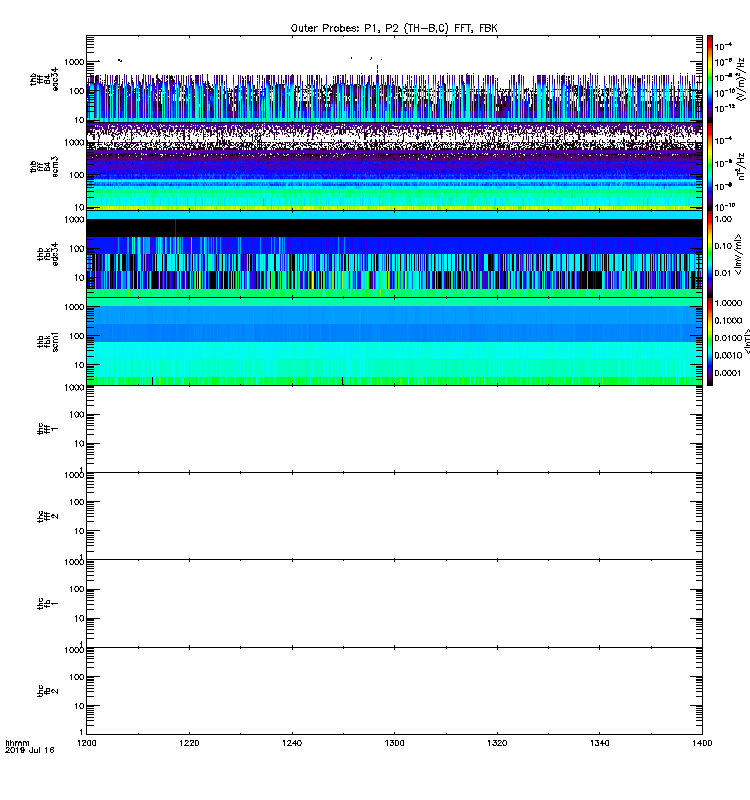The width and height of the screenshot is (750, 800).
Task: Select the 'thc fff 1' panel label
Action: click(x=48, y=429)
